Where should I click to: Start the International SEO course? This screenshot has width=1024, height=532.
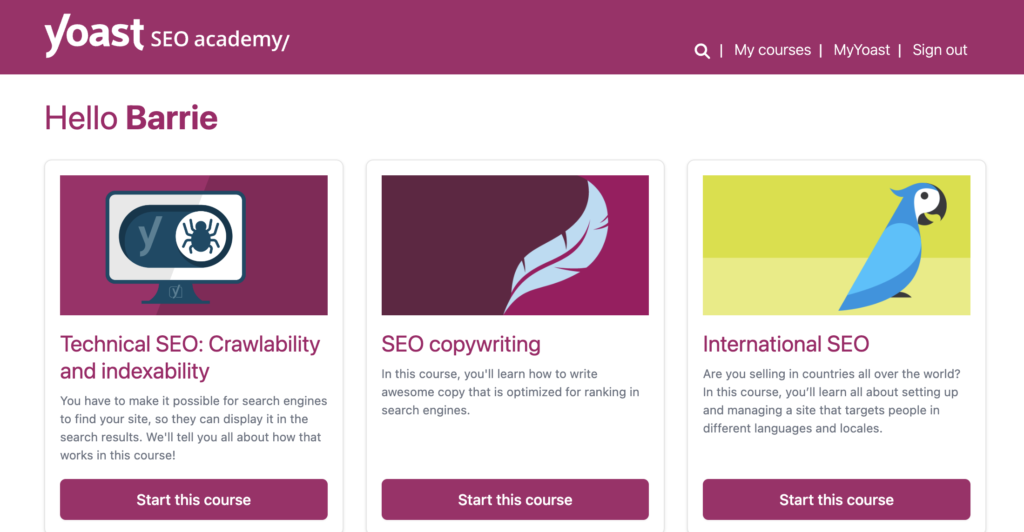pyautogui.click(x=836, y=499)
